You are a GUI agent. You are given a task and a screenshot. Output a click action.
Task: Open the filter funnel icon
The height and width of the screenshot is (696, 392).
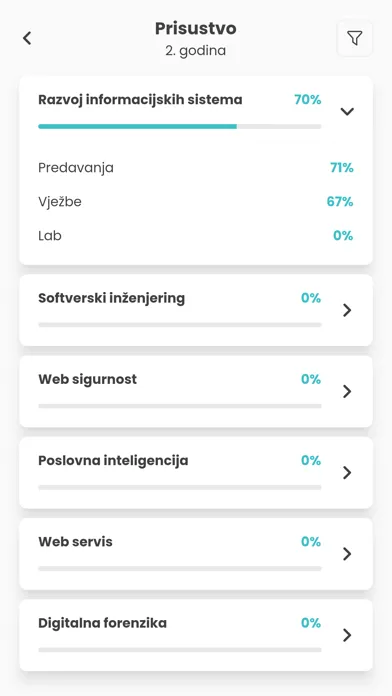354,38
